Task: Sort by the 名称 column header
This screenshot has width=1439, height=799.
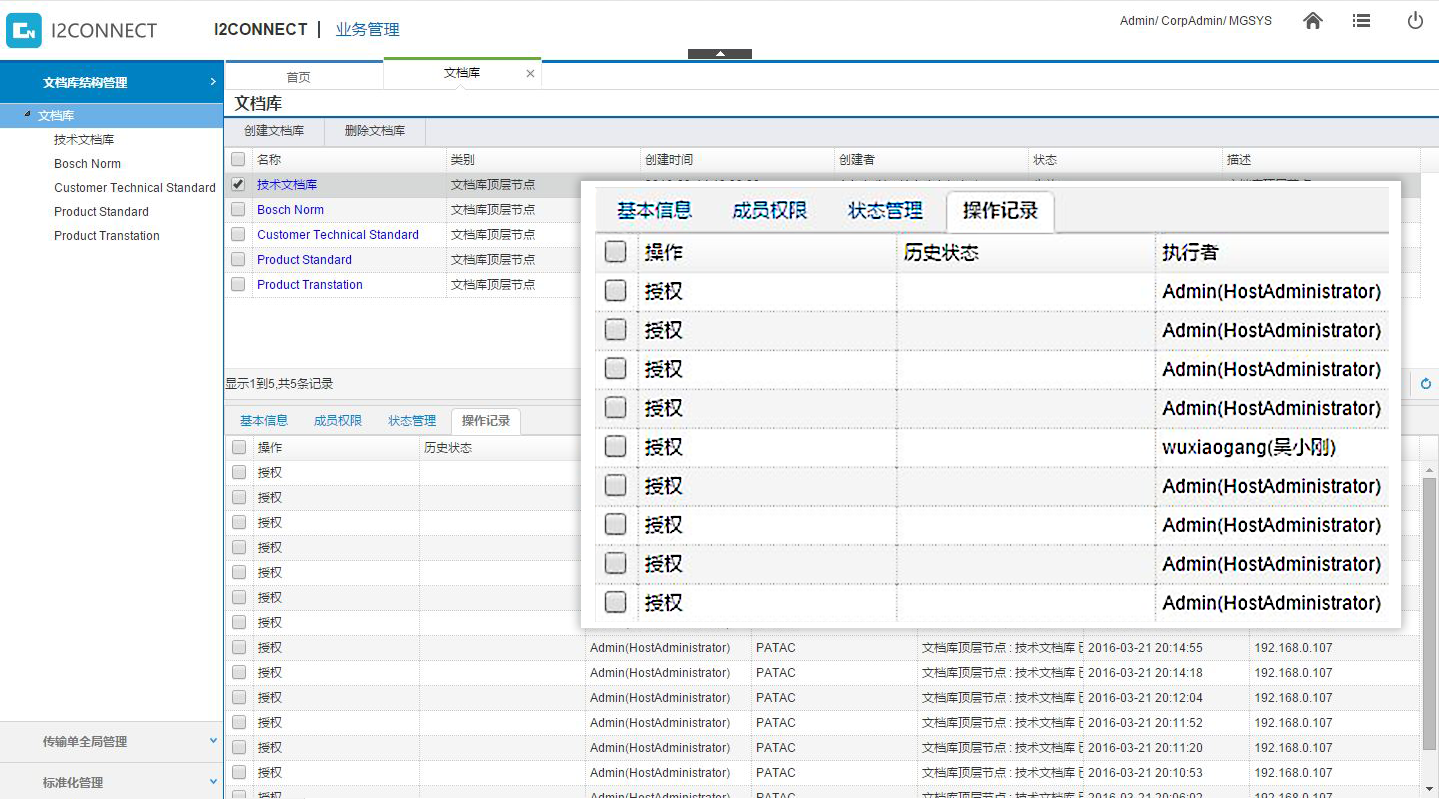Action: 348,159
